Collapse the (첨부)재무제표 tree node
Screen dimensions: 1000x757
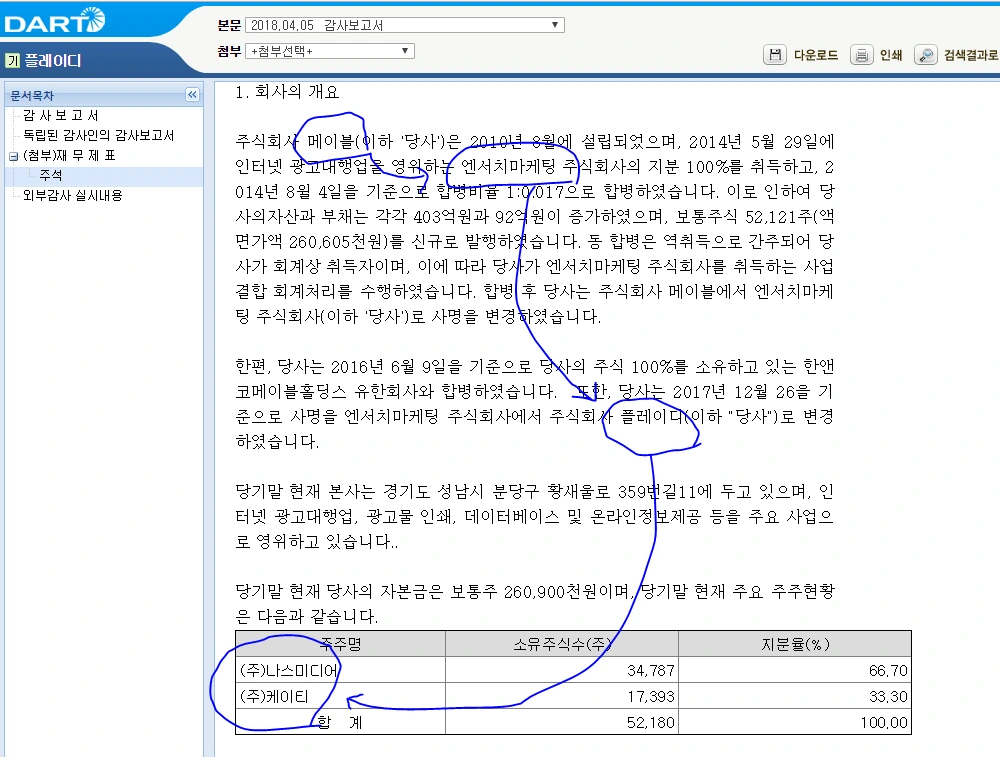pyautogui.click(x=13, y=156)
